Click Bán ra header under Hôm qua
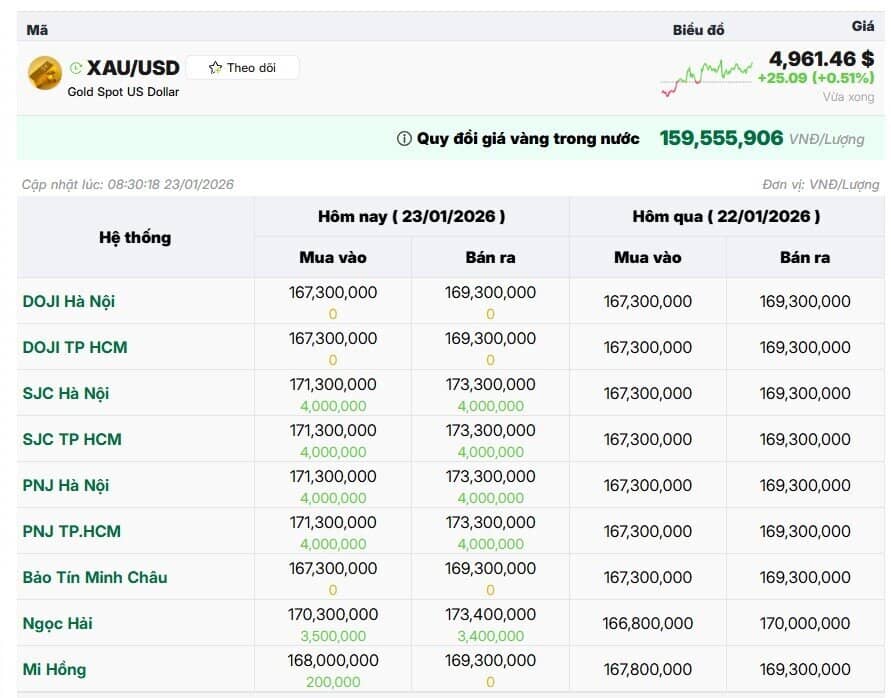This screenshot has width=891, height=698. [805, 257]
